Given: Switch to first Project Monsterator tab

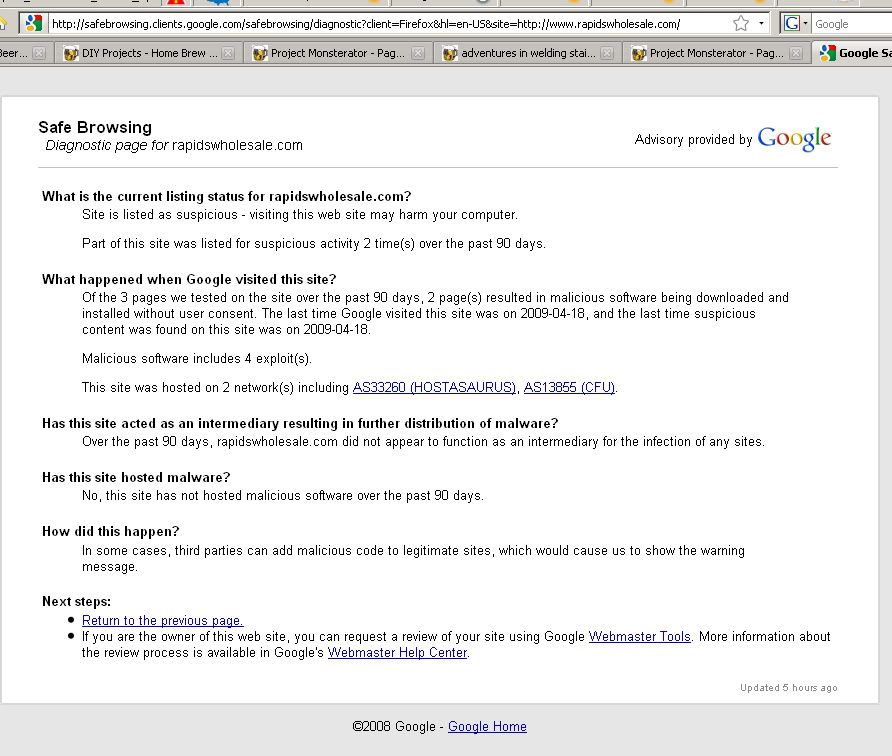Looking at the screenshot, I should click(x=338, y=53).
